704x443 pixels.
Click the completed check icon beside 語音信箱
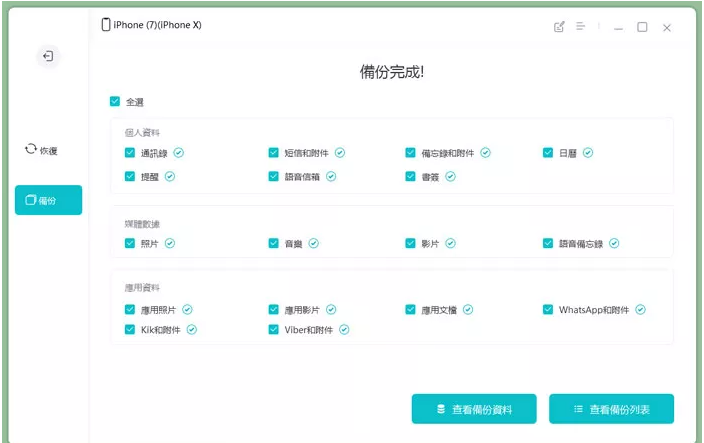331,176
